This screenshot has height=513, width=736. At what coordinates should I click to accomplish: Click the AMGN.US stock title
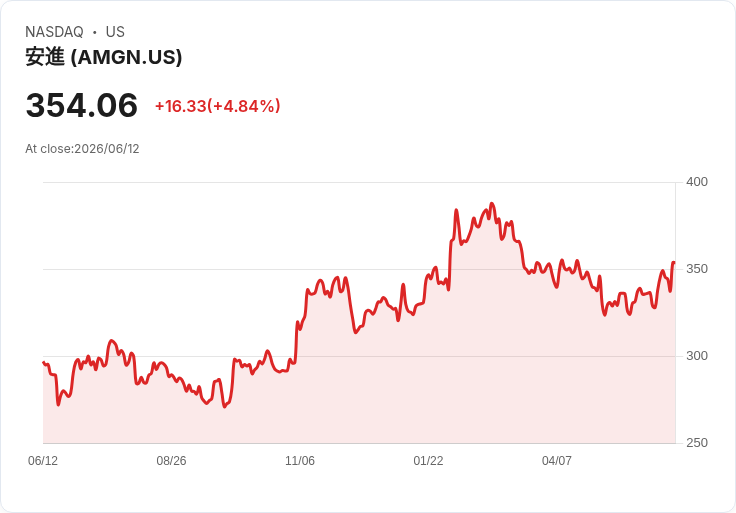click(x=104, y=57)
